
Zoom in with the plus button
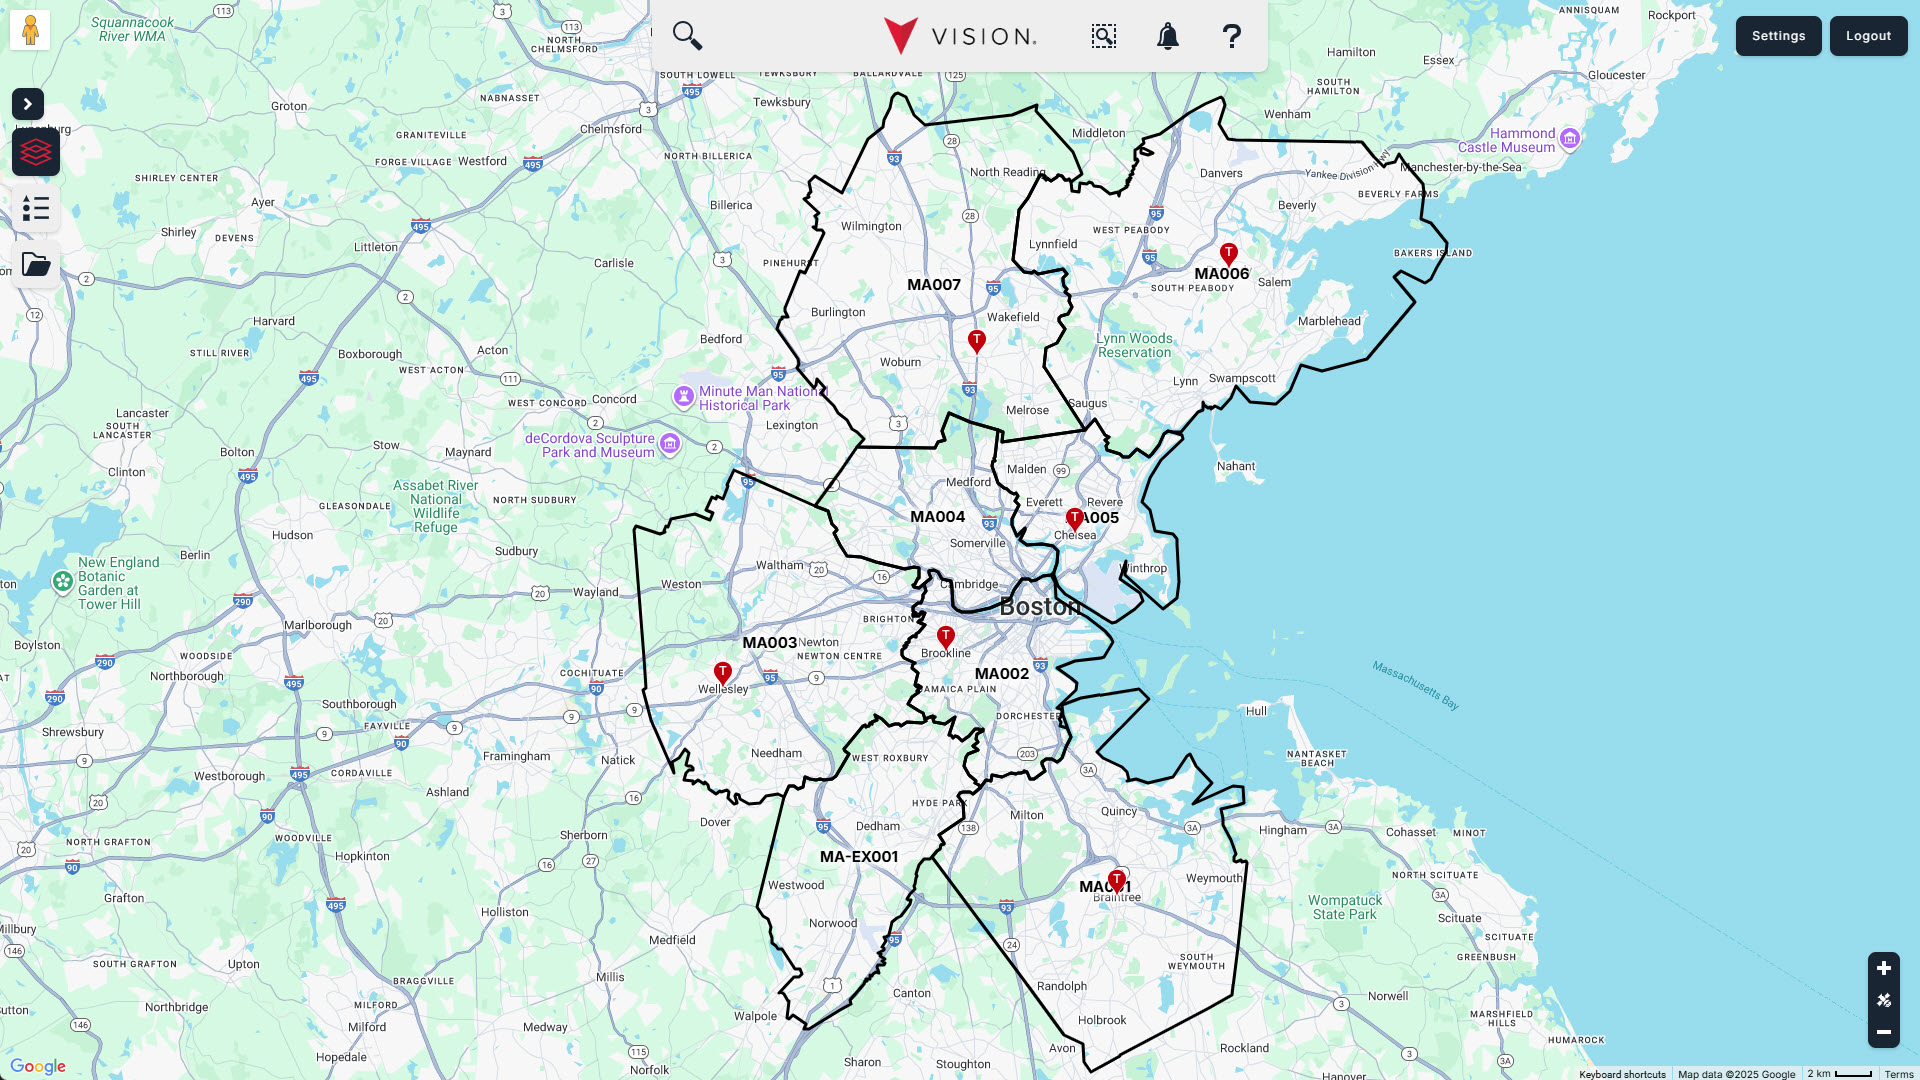[1883, 968]
